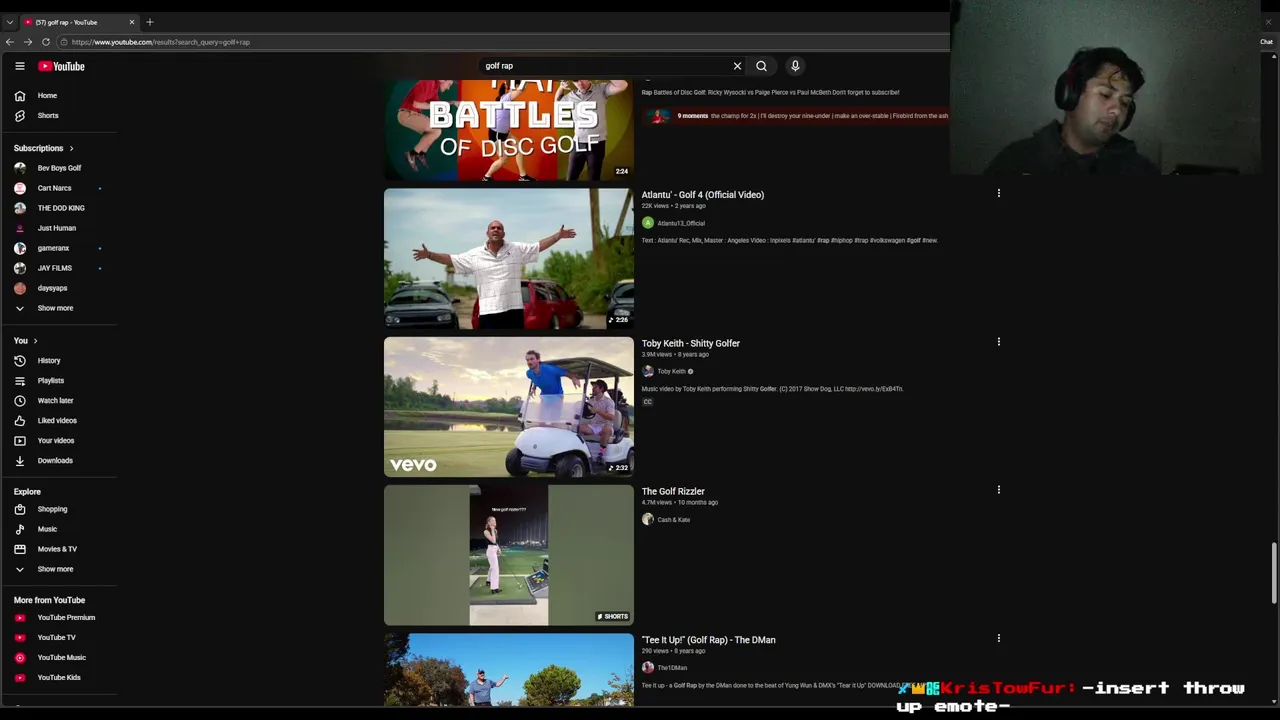Image resolution: width=1280 pixels, height=720 pixels.
Task: Click title Atlantu' - Golf 4 (Official Video)
Action: point(702,195)
